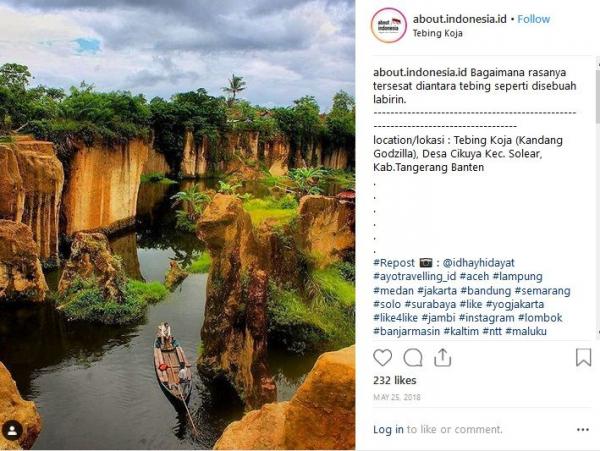Open about.indonesia.id profile picture
The image size is (600, 451).
[x=389, y=25]
